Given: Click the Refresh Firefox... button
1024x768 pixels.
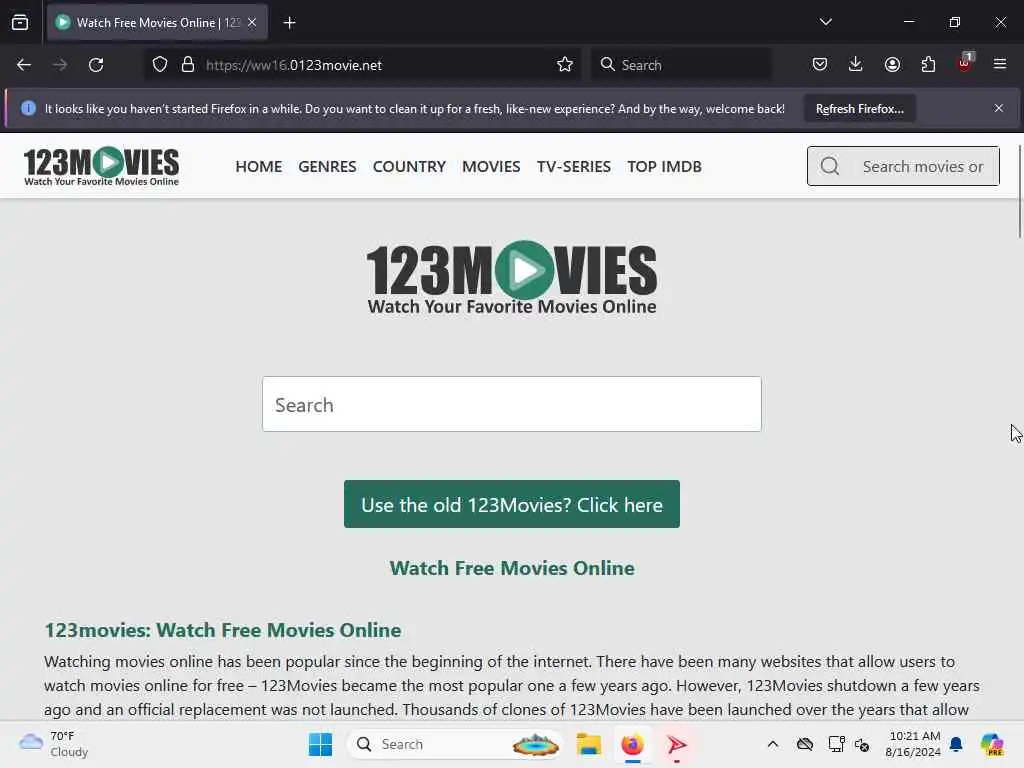Looking at the screenshot, I should pyautogui.click(x=859, y=108).
